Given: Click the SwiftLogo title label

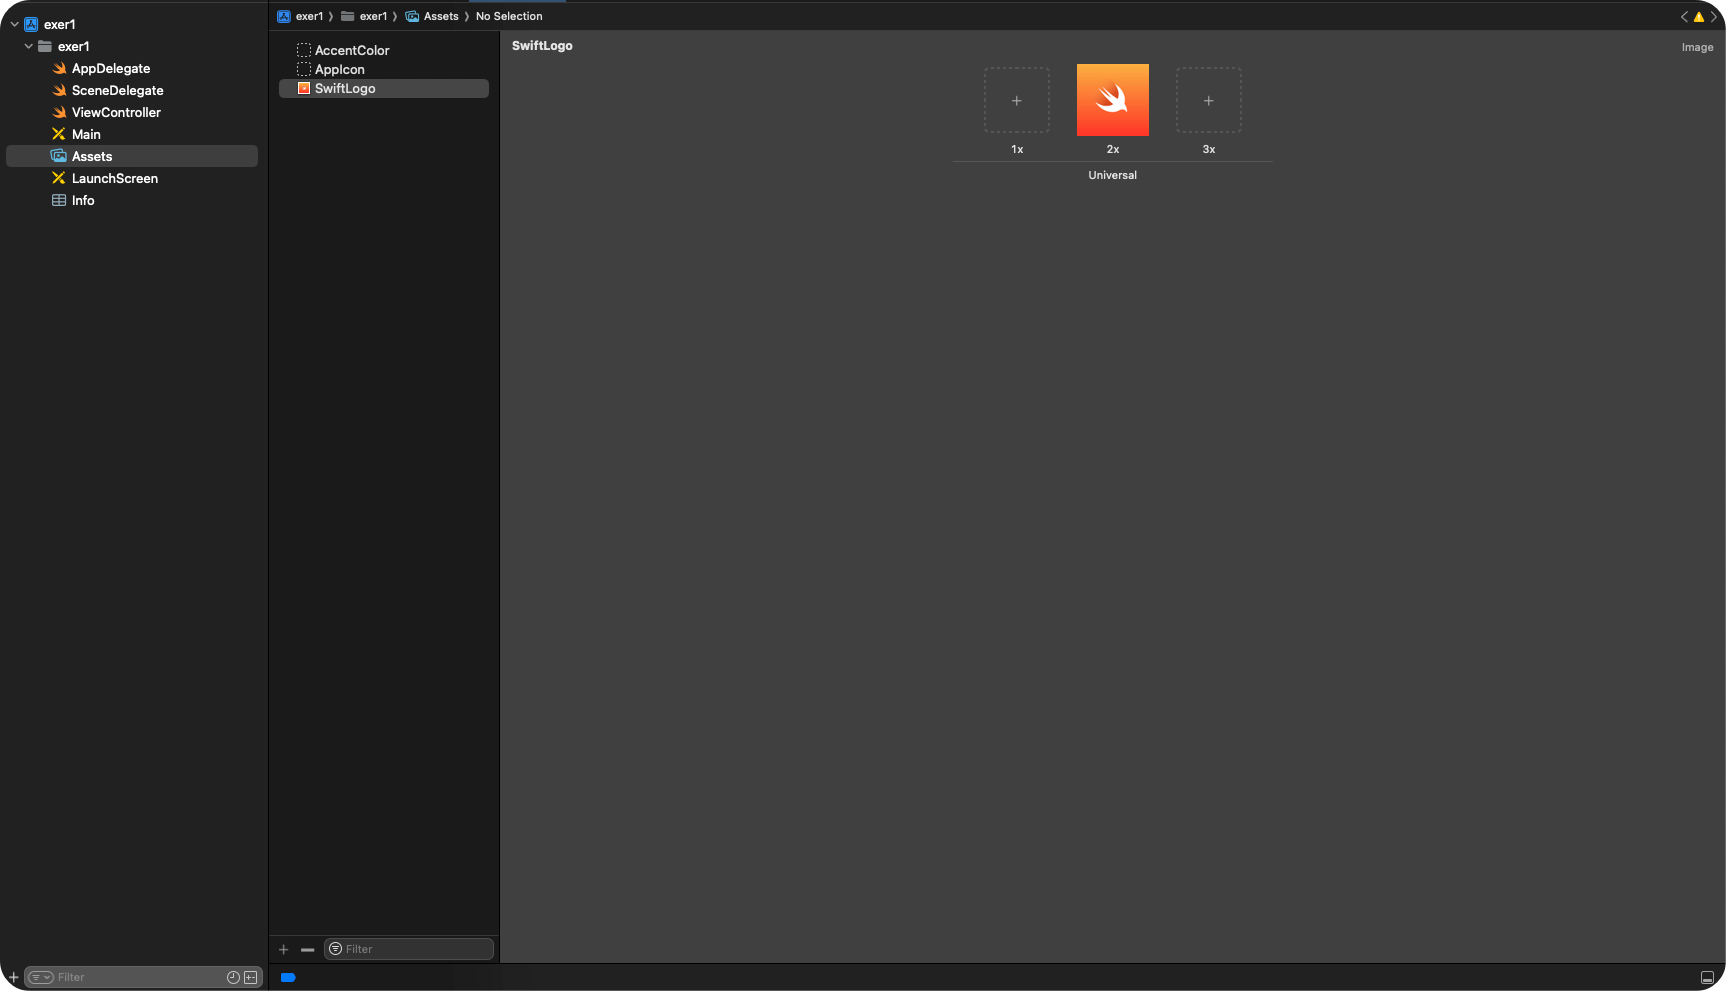Looking at the screenshot, I should point(542,46).
